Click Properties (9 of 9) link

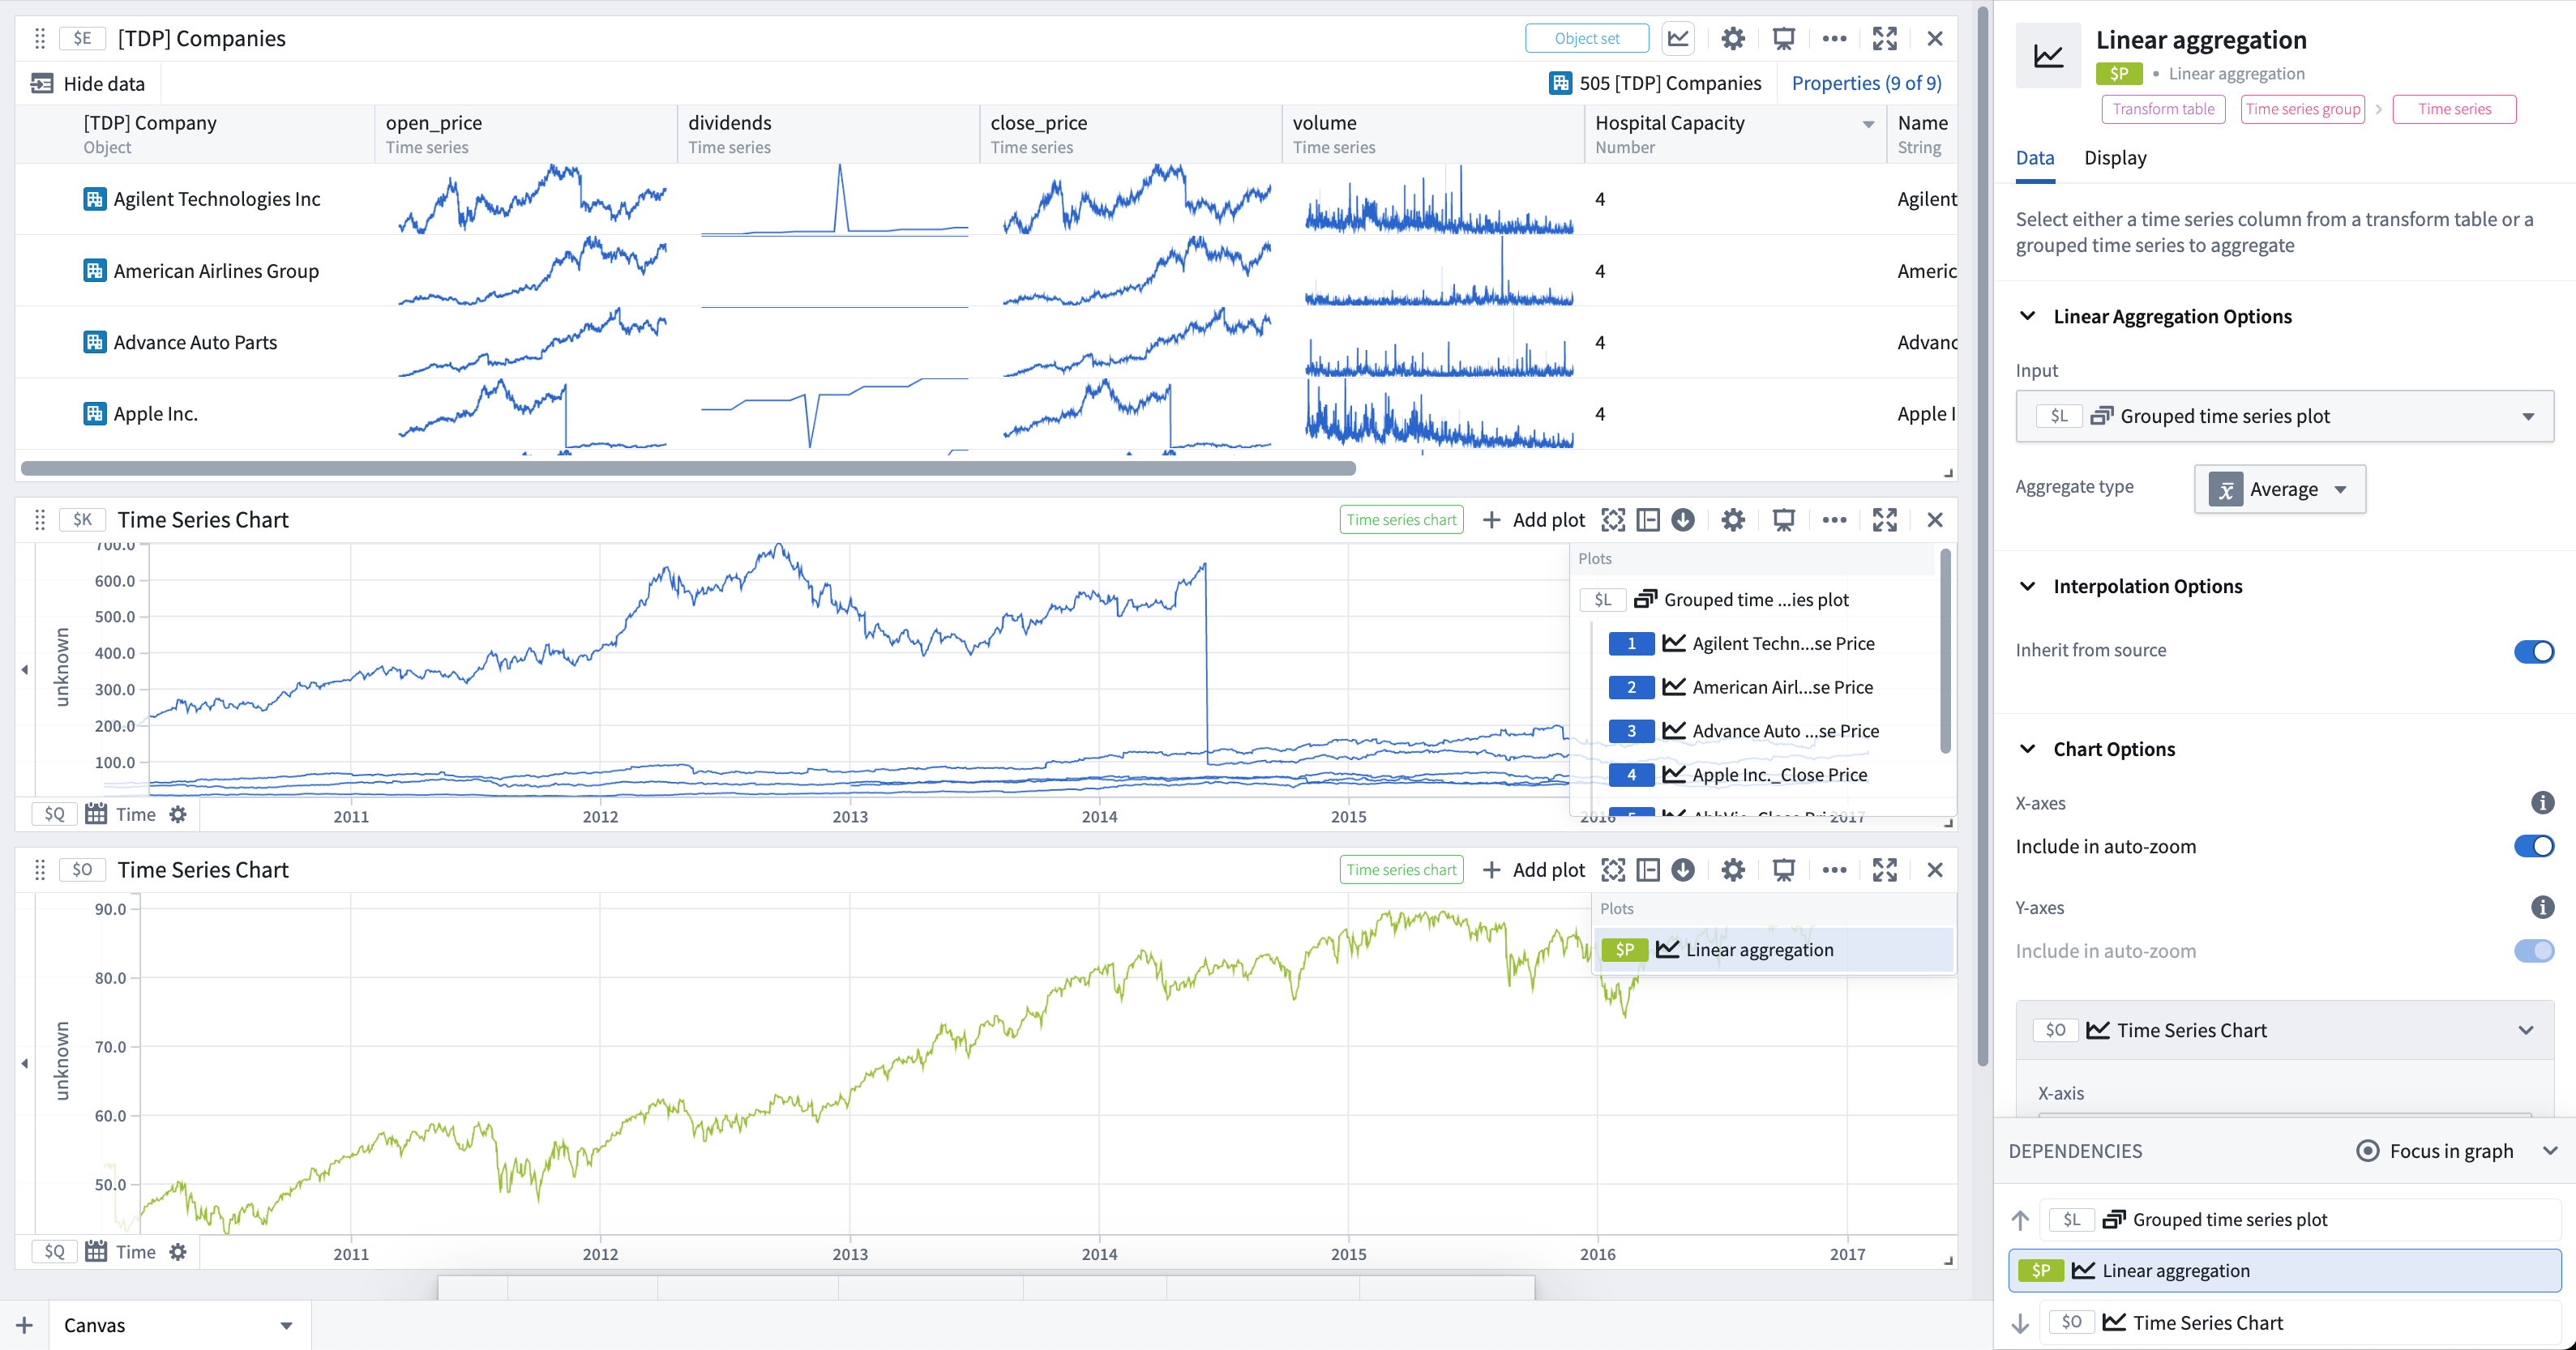click(1866, 83)
